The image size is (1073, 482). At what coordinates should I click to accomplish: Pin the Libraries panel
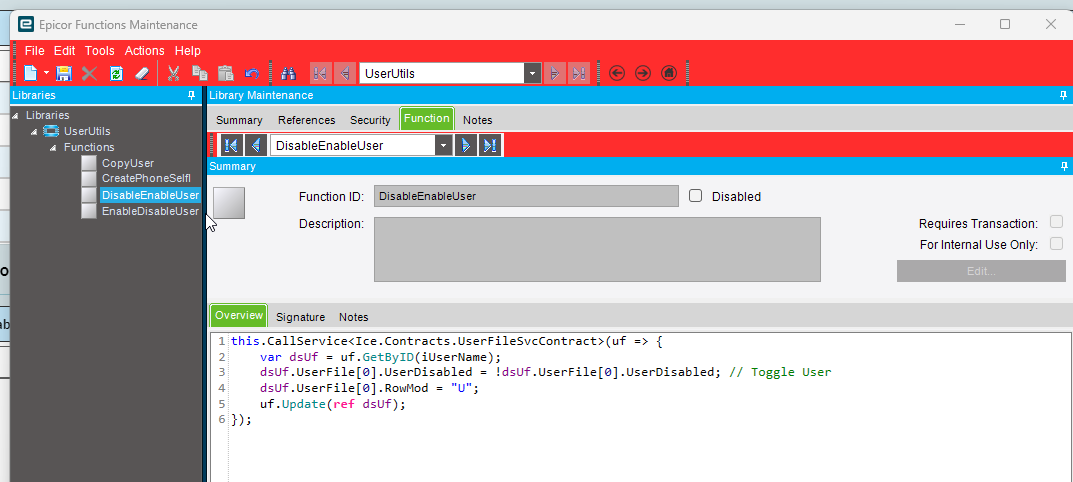pyautogui.click(x=192, y=96)
